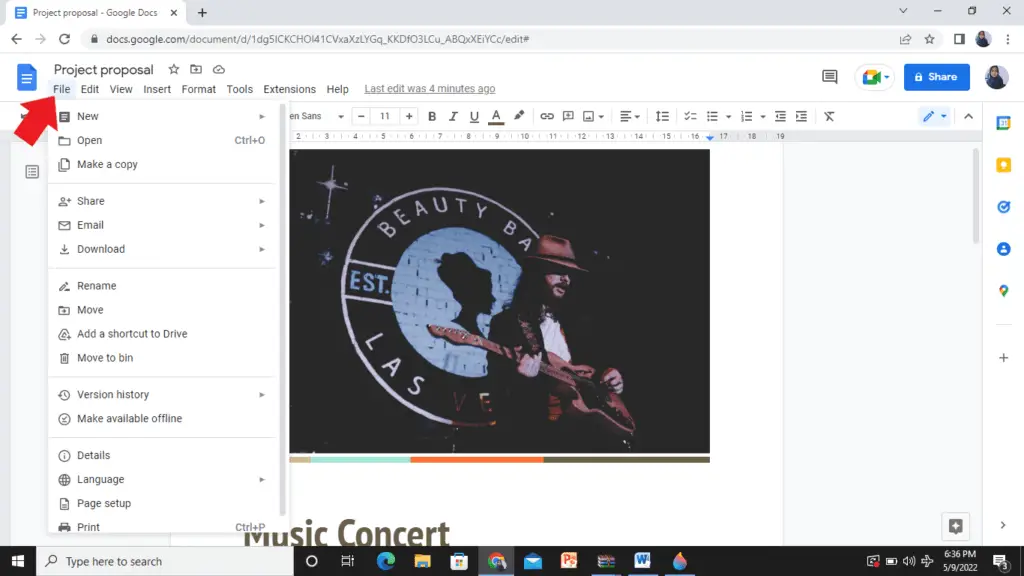This screenshot has height=576, width=1024.
Task: Open Google Tasks in side panel
Action: click(x=1004, y=207)
